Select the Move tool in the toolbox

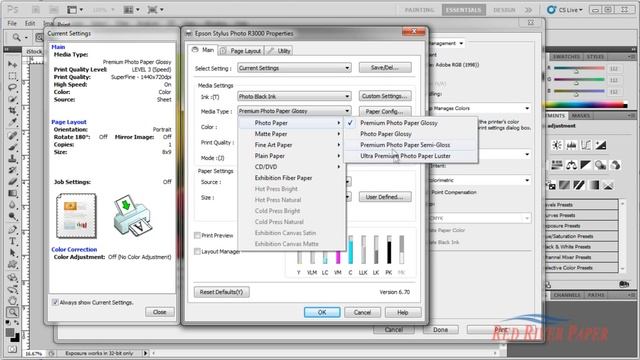pos(12,64)
